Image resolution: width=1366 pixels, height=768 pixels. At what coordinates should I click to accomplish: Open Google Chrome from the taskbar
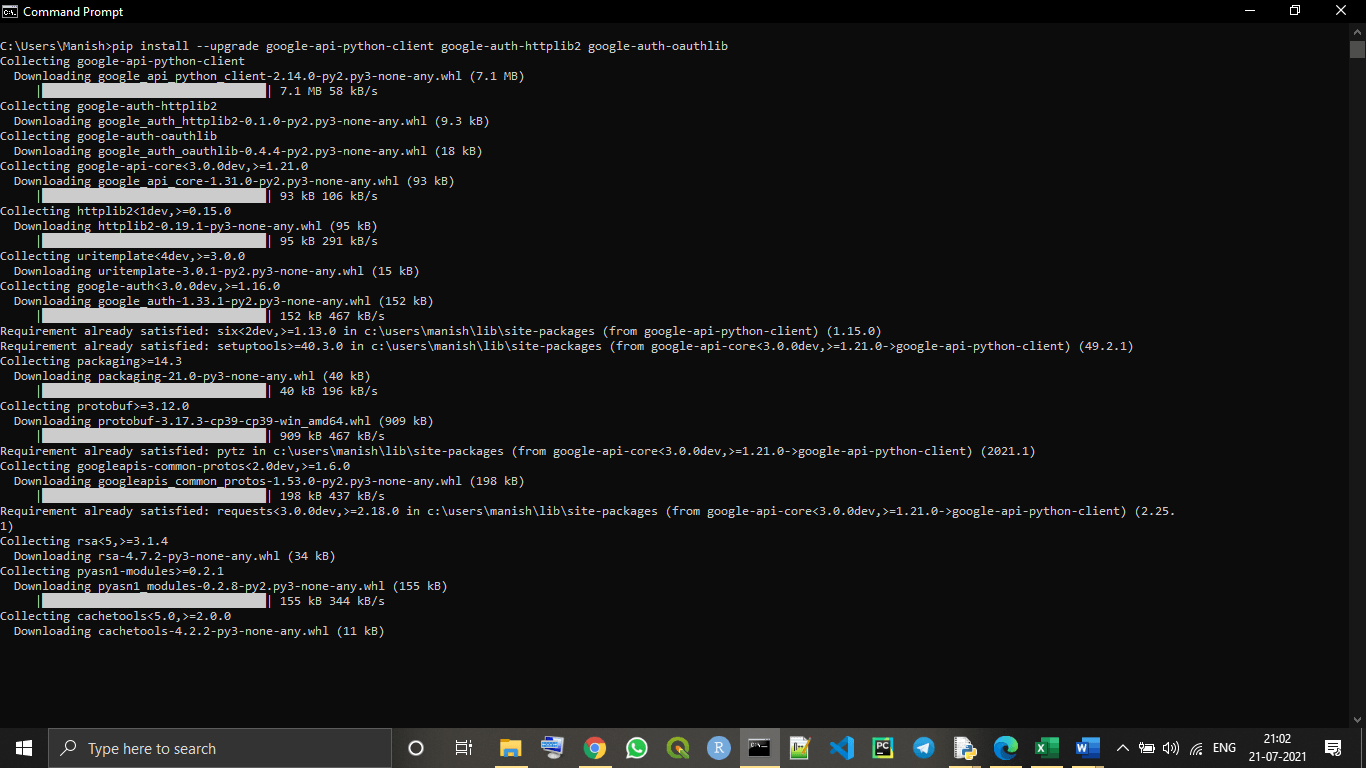point(595,747)
